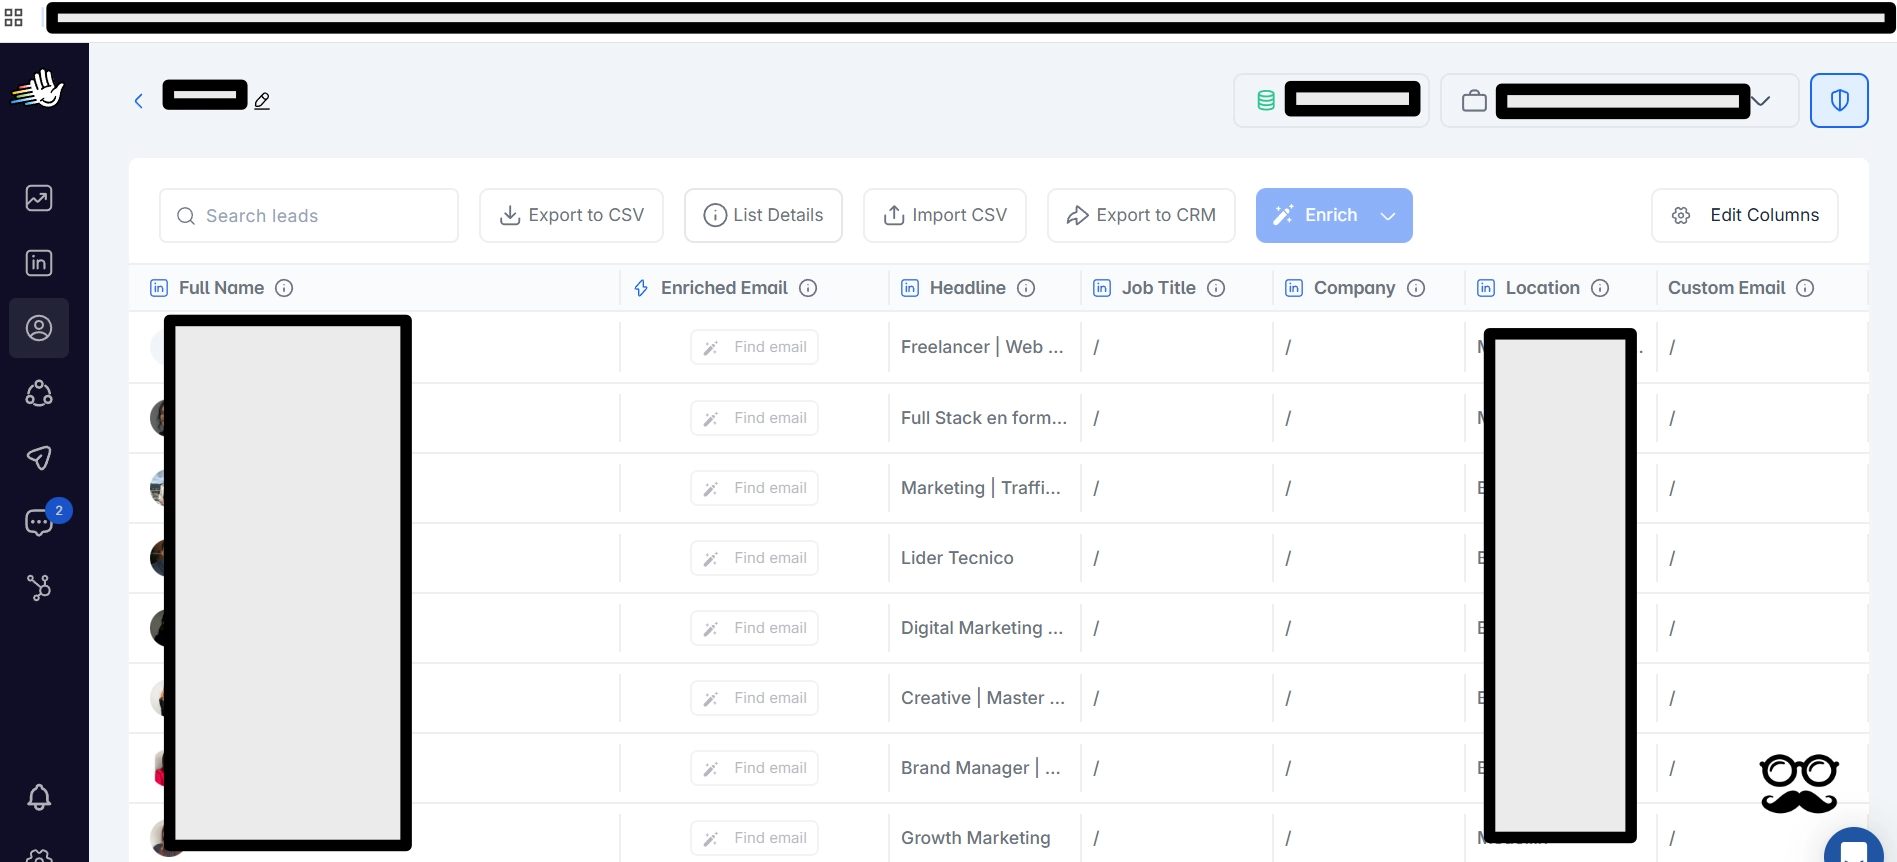Image resolution: width=1897 pixels, height=862 pixels.
Task: Show info for Location column
Action: (1600, 288)
